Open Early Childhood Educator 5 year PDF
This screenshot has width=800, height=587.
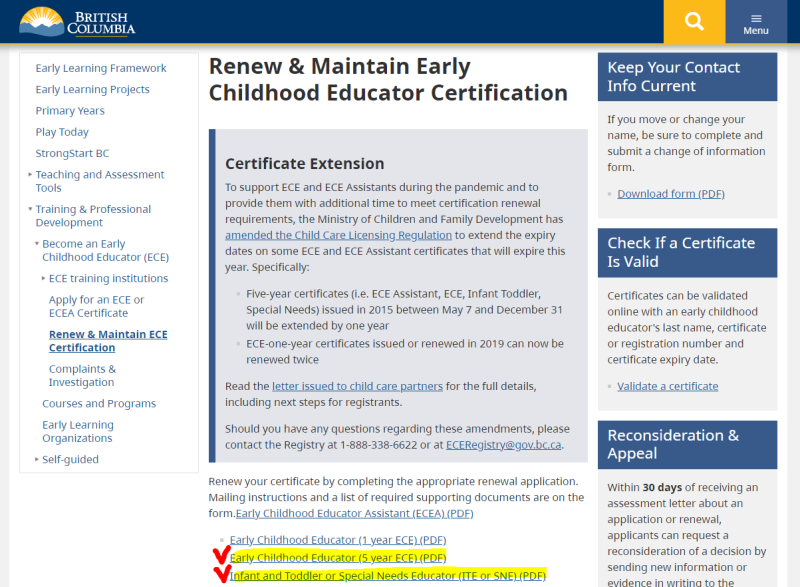pos(338,558)
